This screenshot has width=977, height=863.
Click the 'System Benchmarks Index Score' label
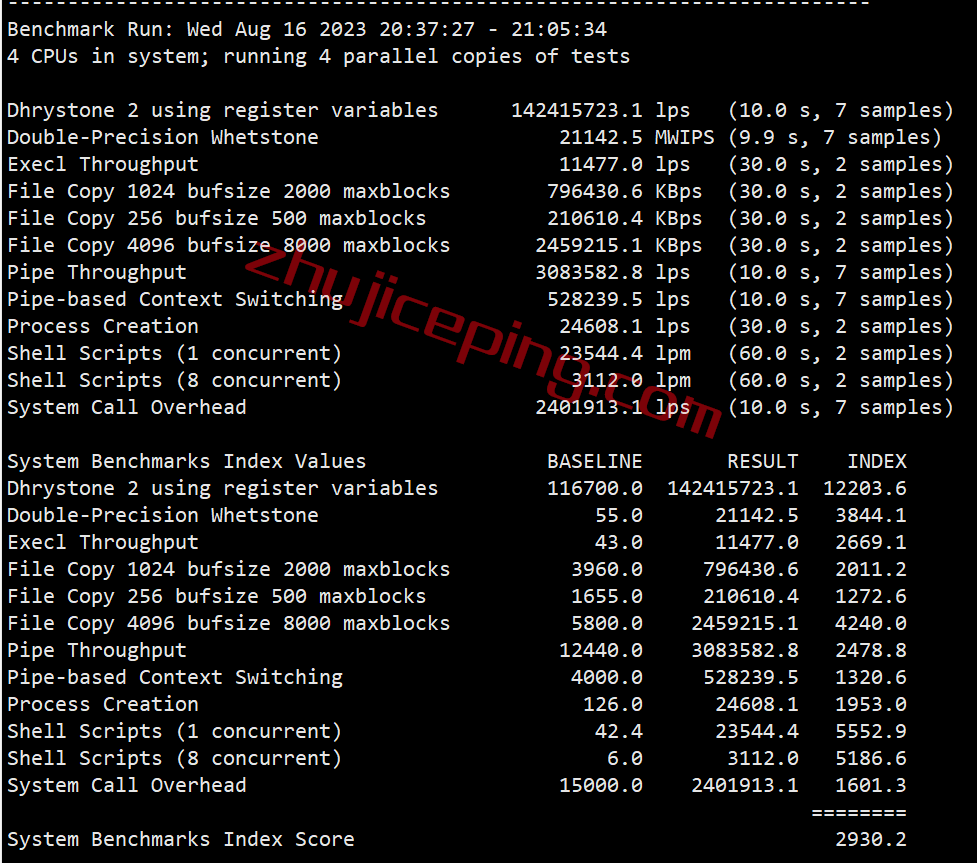pos(181,839)
